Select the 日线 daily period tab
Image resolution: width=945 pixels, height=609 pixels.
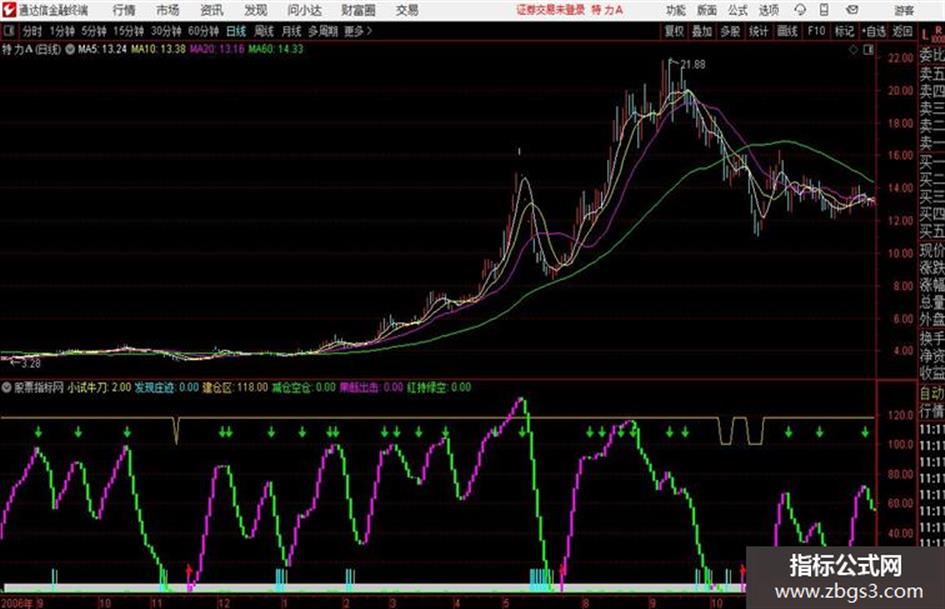click(x=236, y=31)
